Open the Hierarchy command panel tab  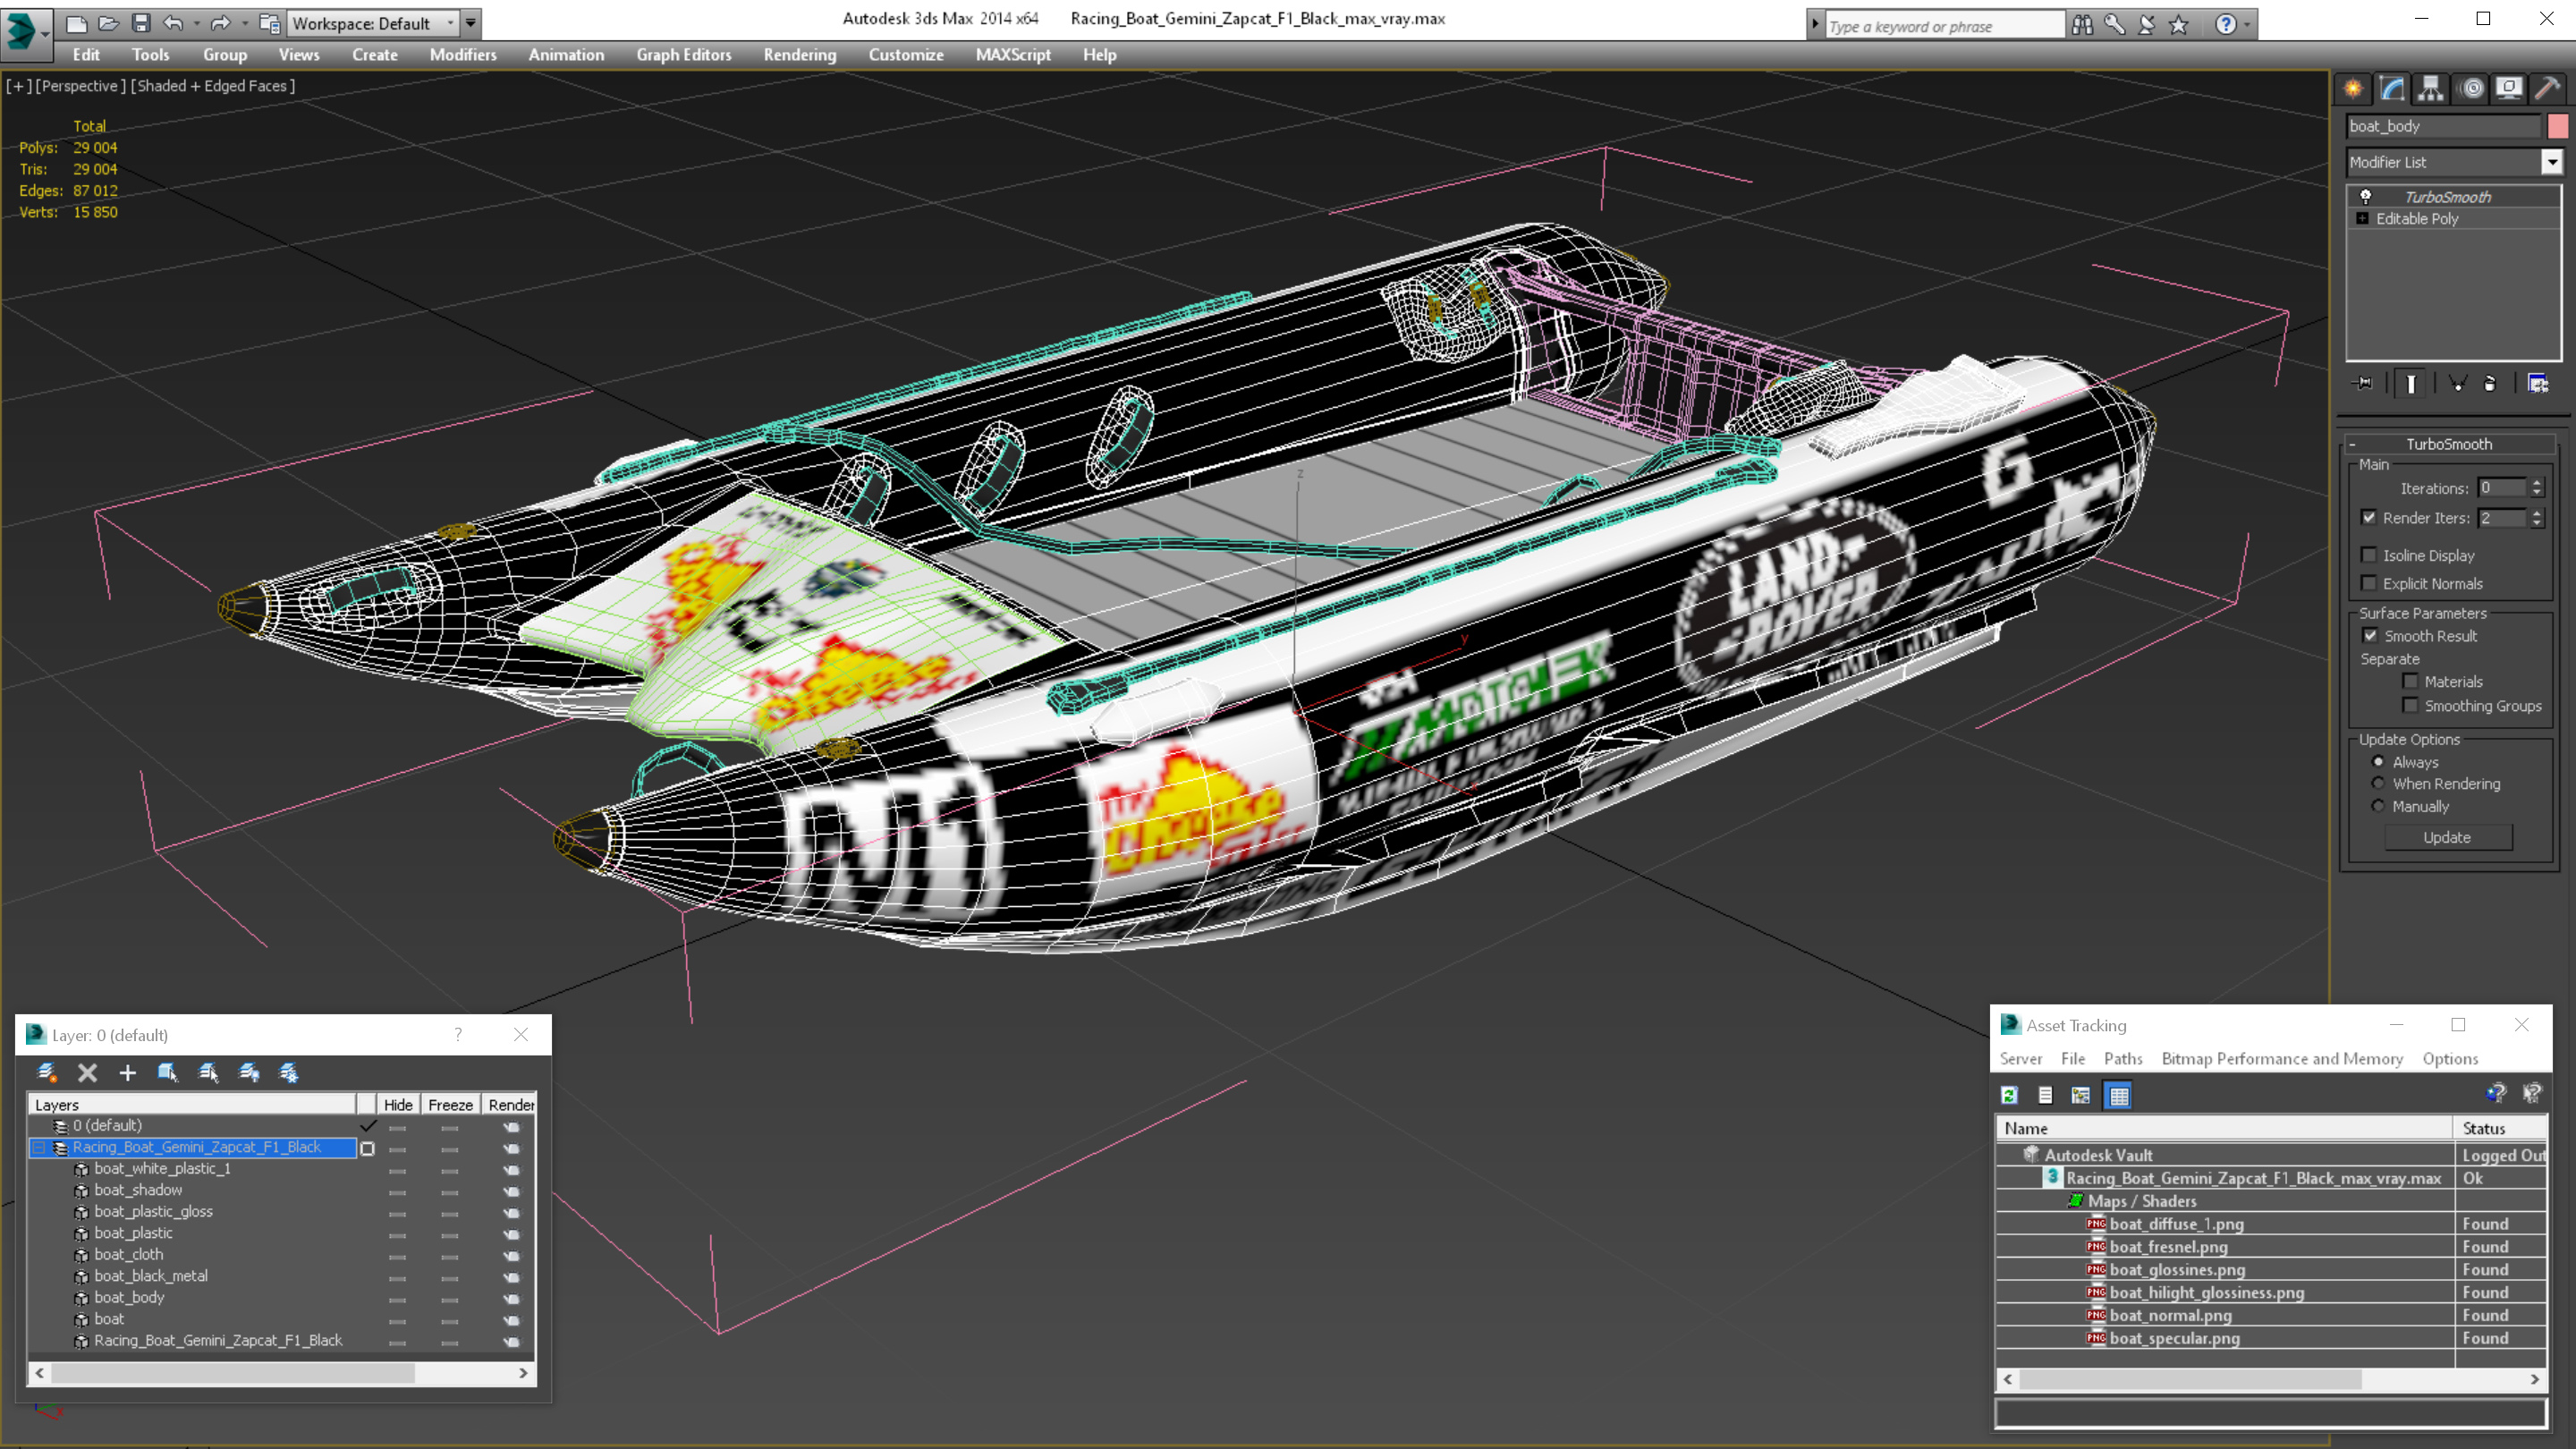pyautogui.click(x=2431, y=89)
